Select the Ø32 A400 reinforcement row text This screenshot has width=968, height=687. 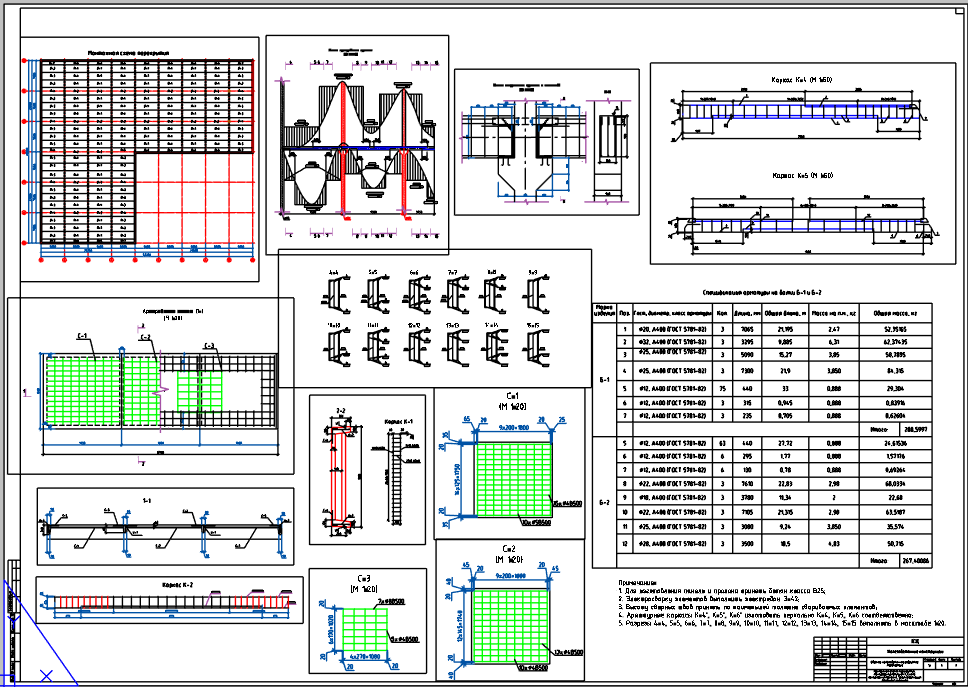672,341
